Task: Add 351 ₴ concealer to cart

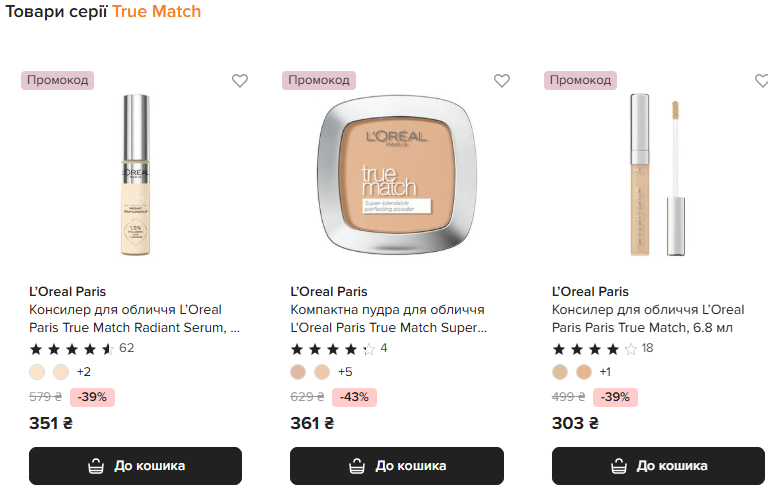Action: pos(135,466)
